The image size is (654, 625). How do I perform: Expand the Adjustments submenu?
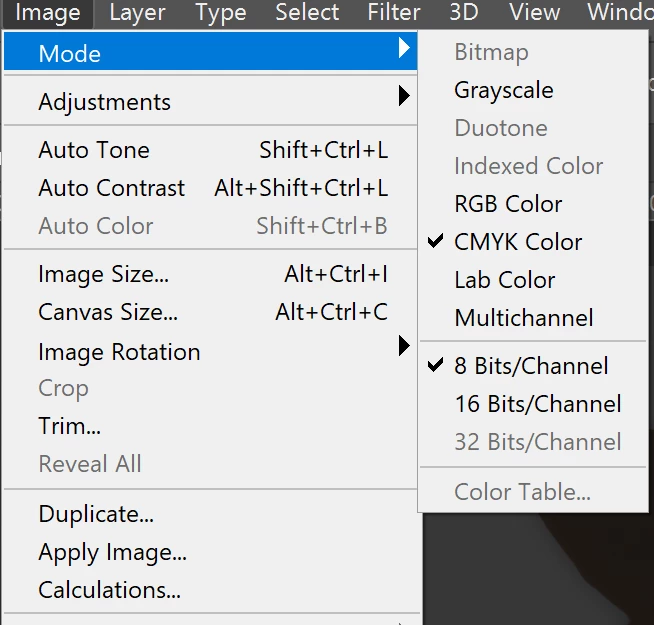(105, 102)
